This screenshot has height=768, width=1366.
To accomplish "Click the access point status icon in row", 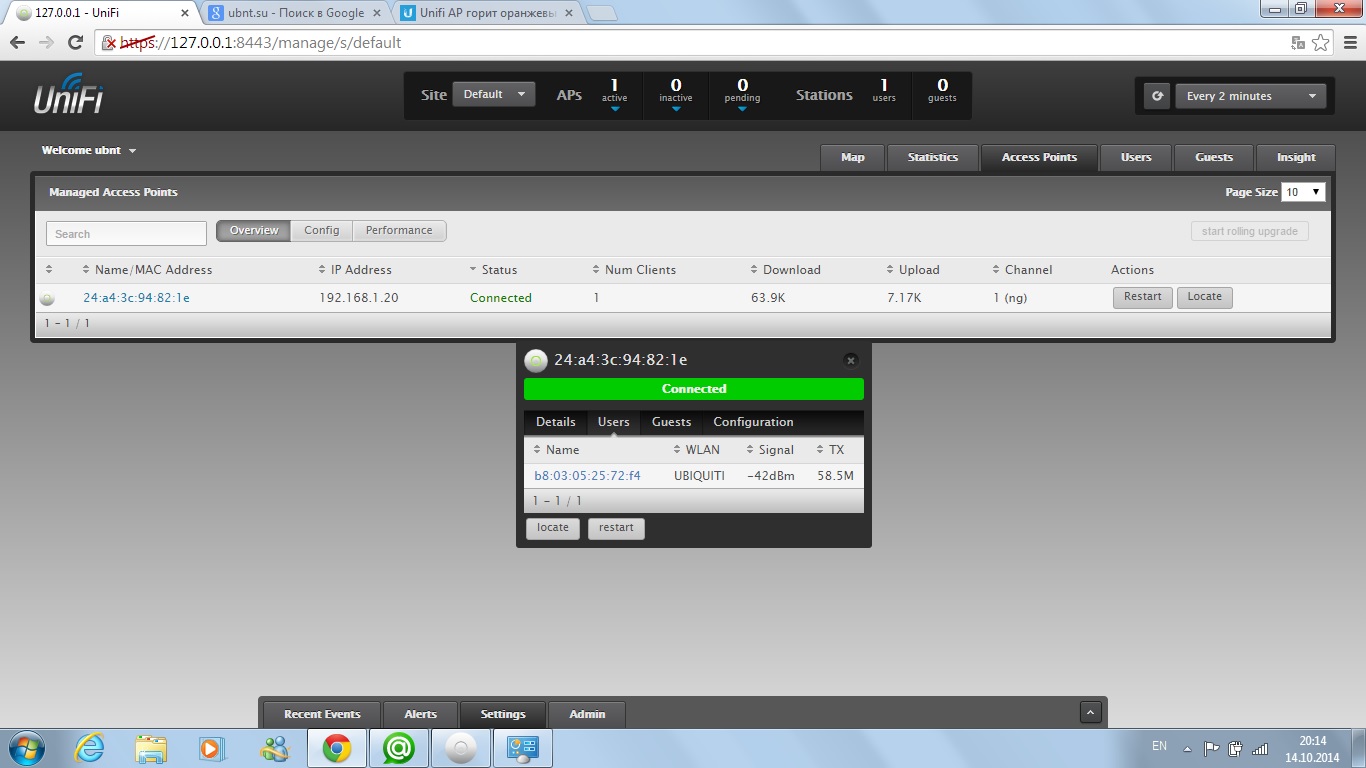I will [x=47, y=298].
